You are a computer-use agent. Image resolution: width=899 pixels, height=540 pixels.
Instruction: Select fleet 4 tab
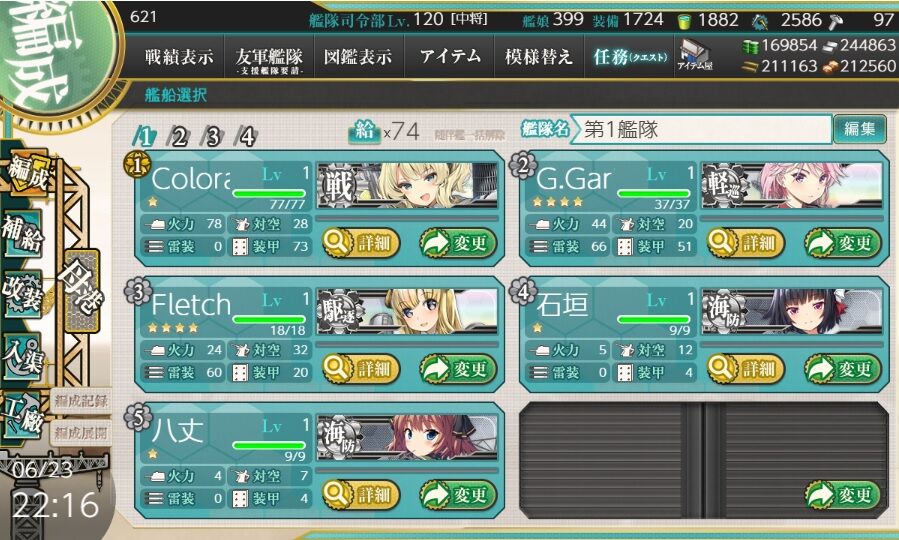247,136
